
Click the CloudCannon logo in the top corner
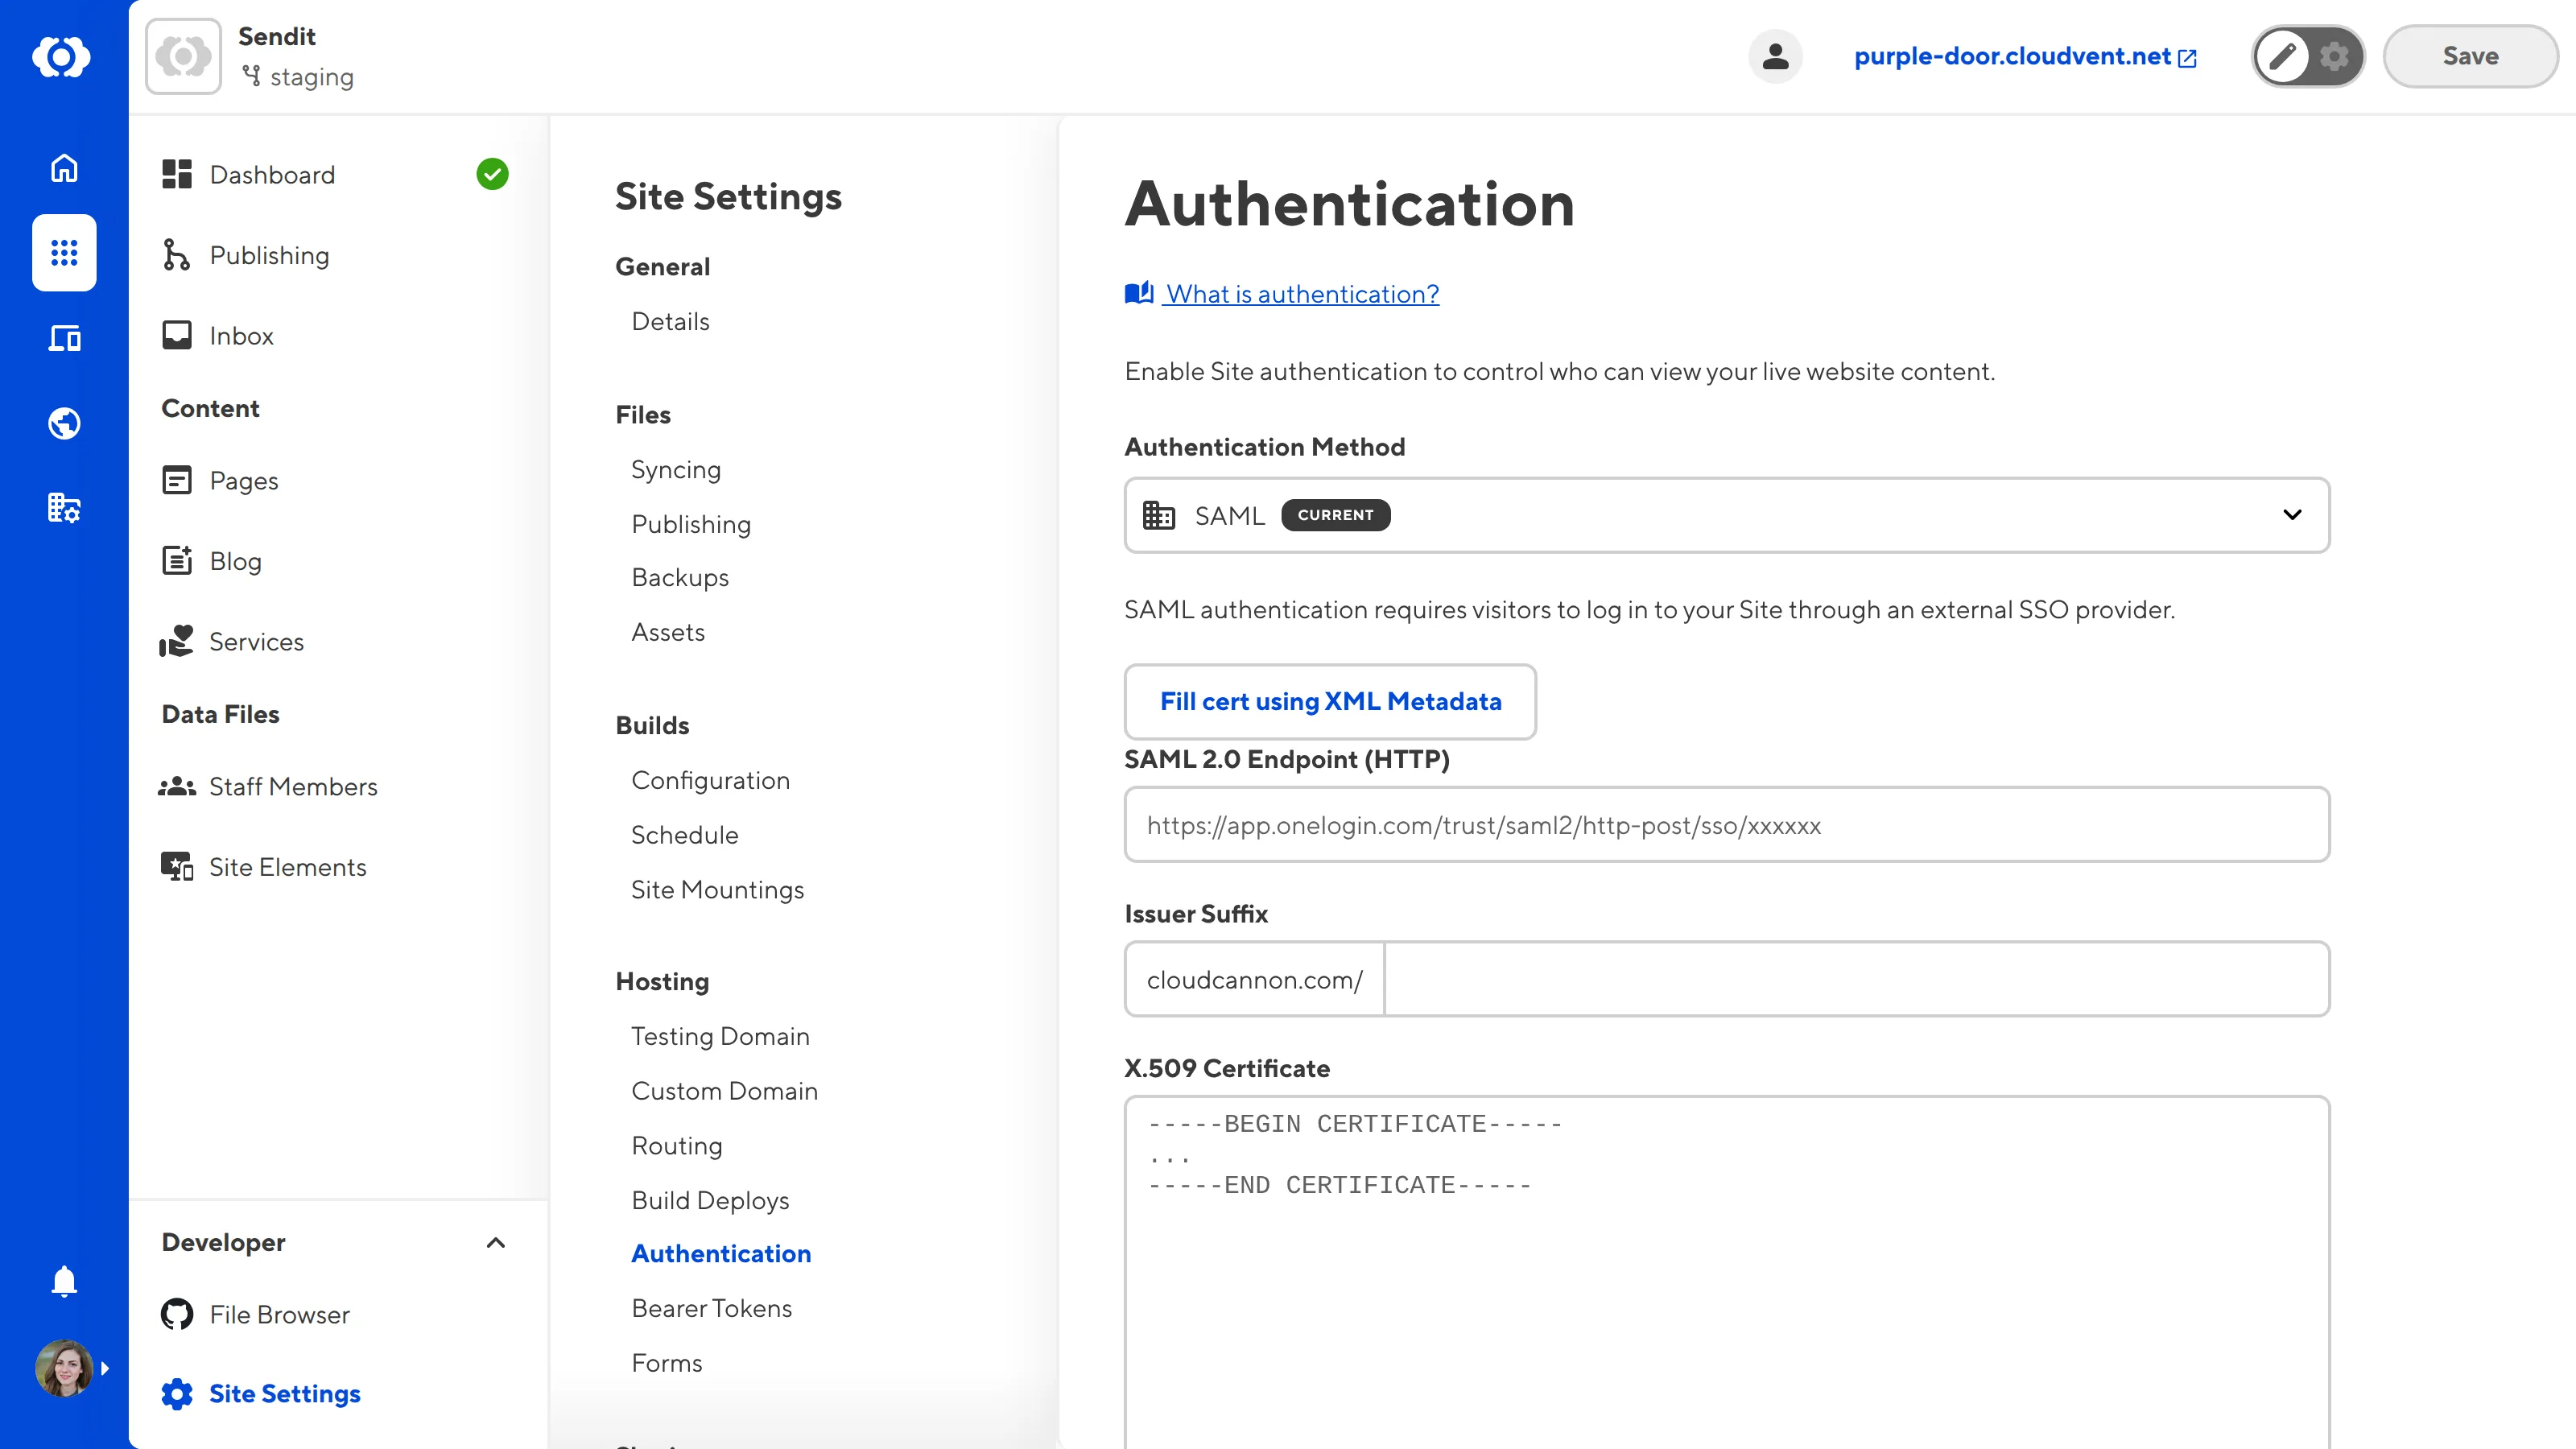click(x=63, y=57)
